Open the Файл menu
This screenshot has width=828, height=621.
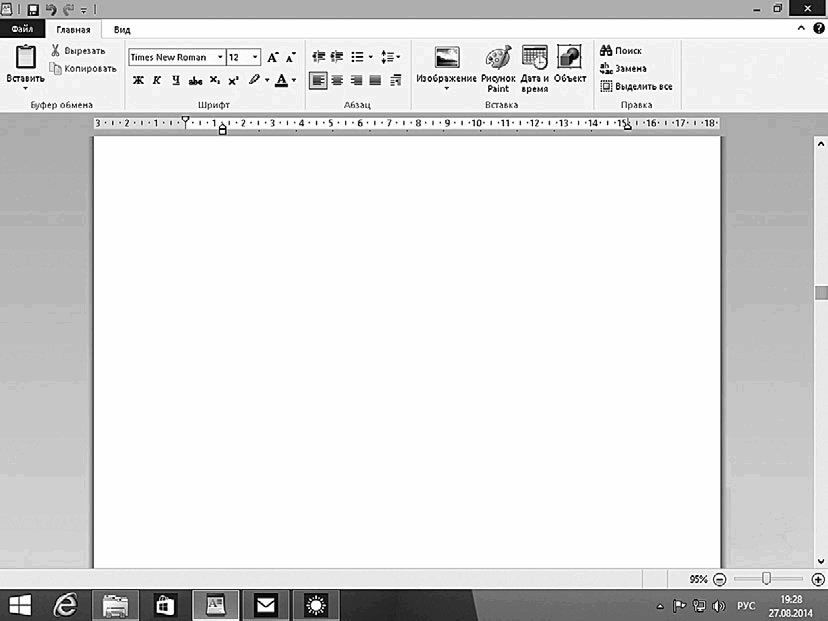pyautogui.click(x=22, y=29)
